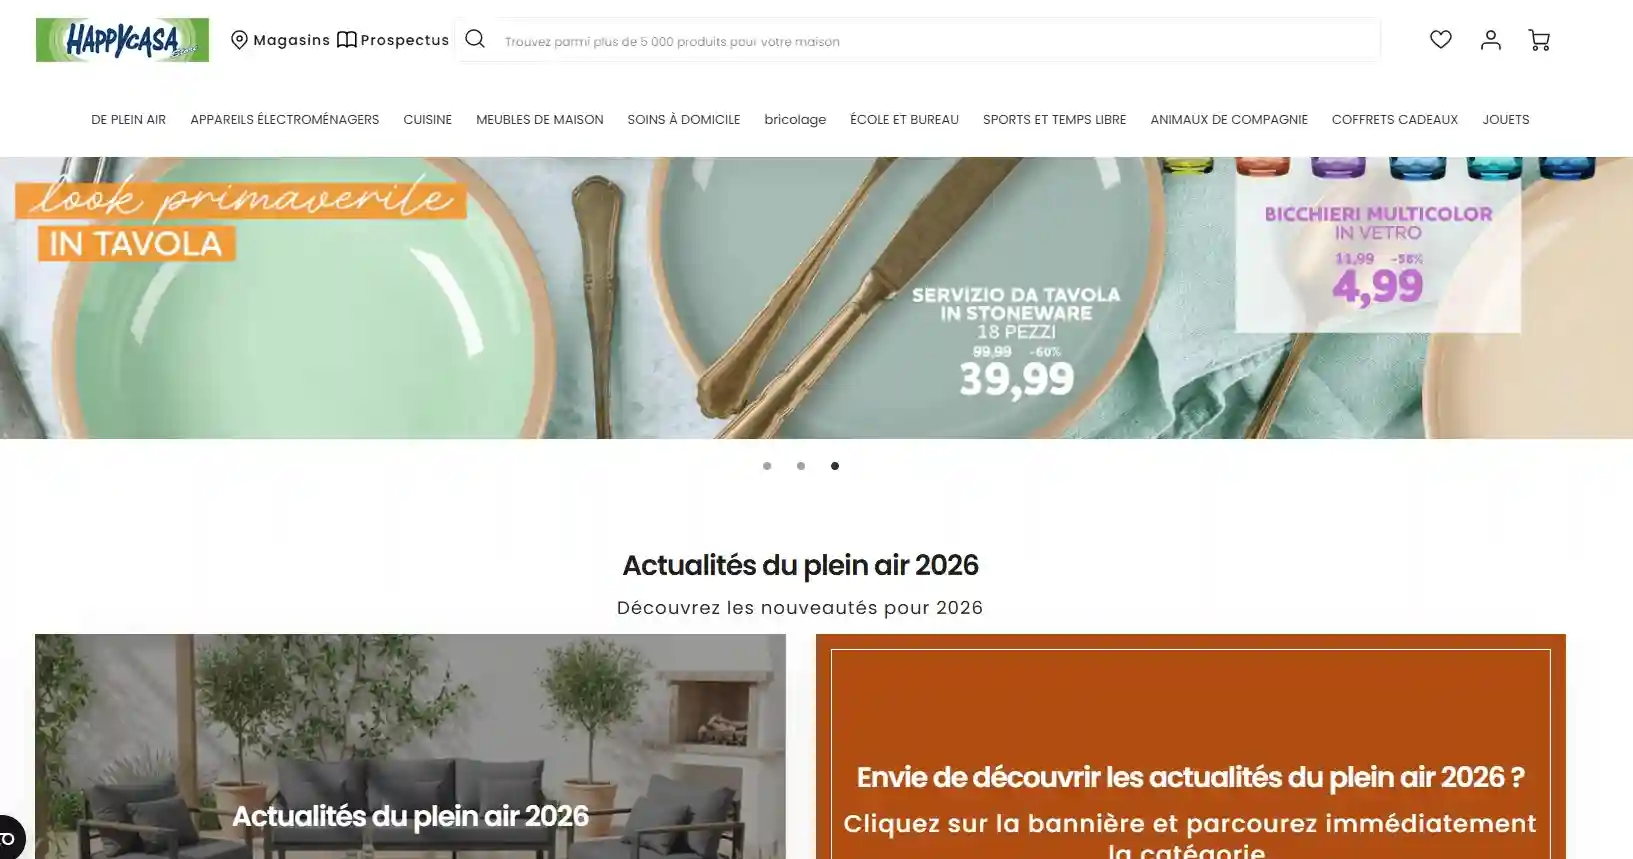Select the first carousel slide dot
1633x859 pixels.
click(x=767, y=466)
